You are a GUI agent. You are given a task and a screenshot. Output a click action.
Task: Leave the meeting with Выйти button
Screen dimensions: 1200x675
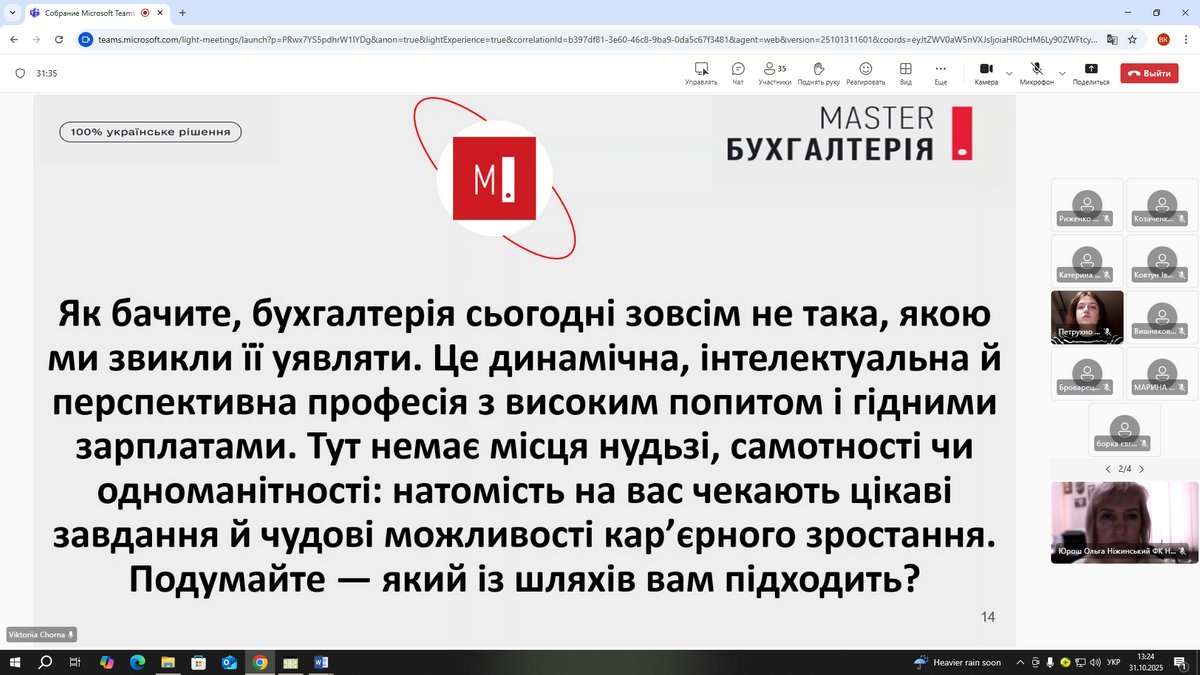[1149, 73]
